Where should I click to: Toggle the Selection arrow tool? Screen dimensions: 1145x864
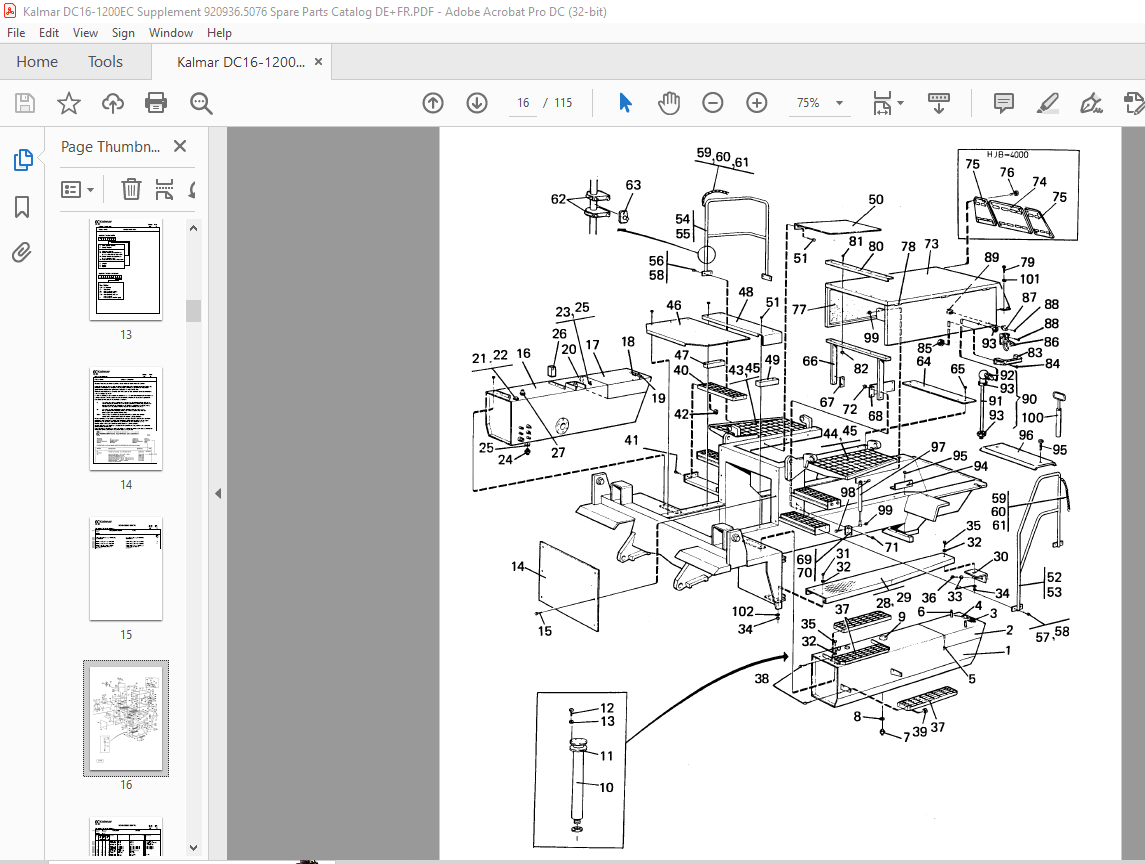point(624,103)
